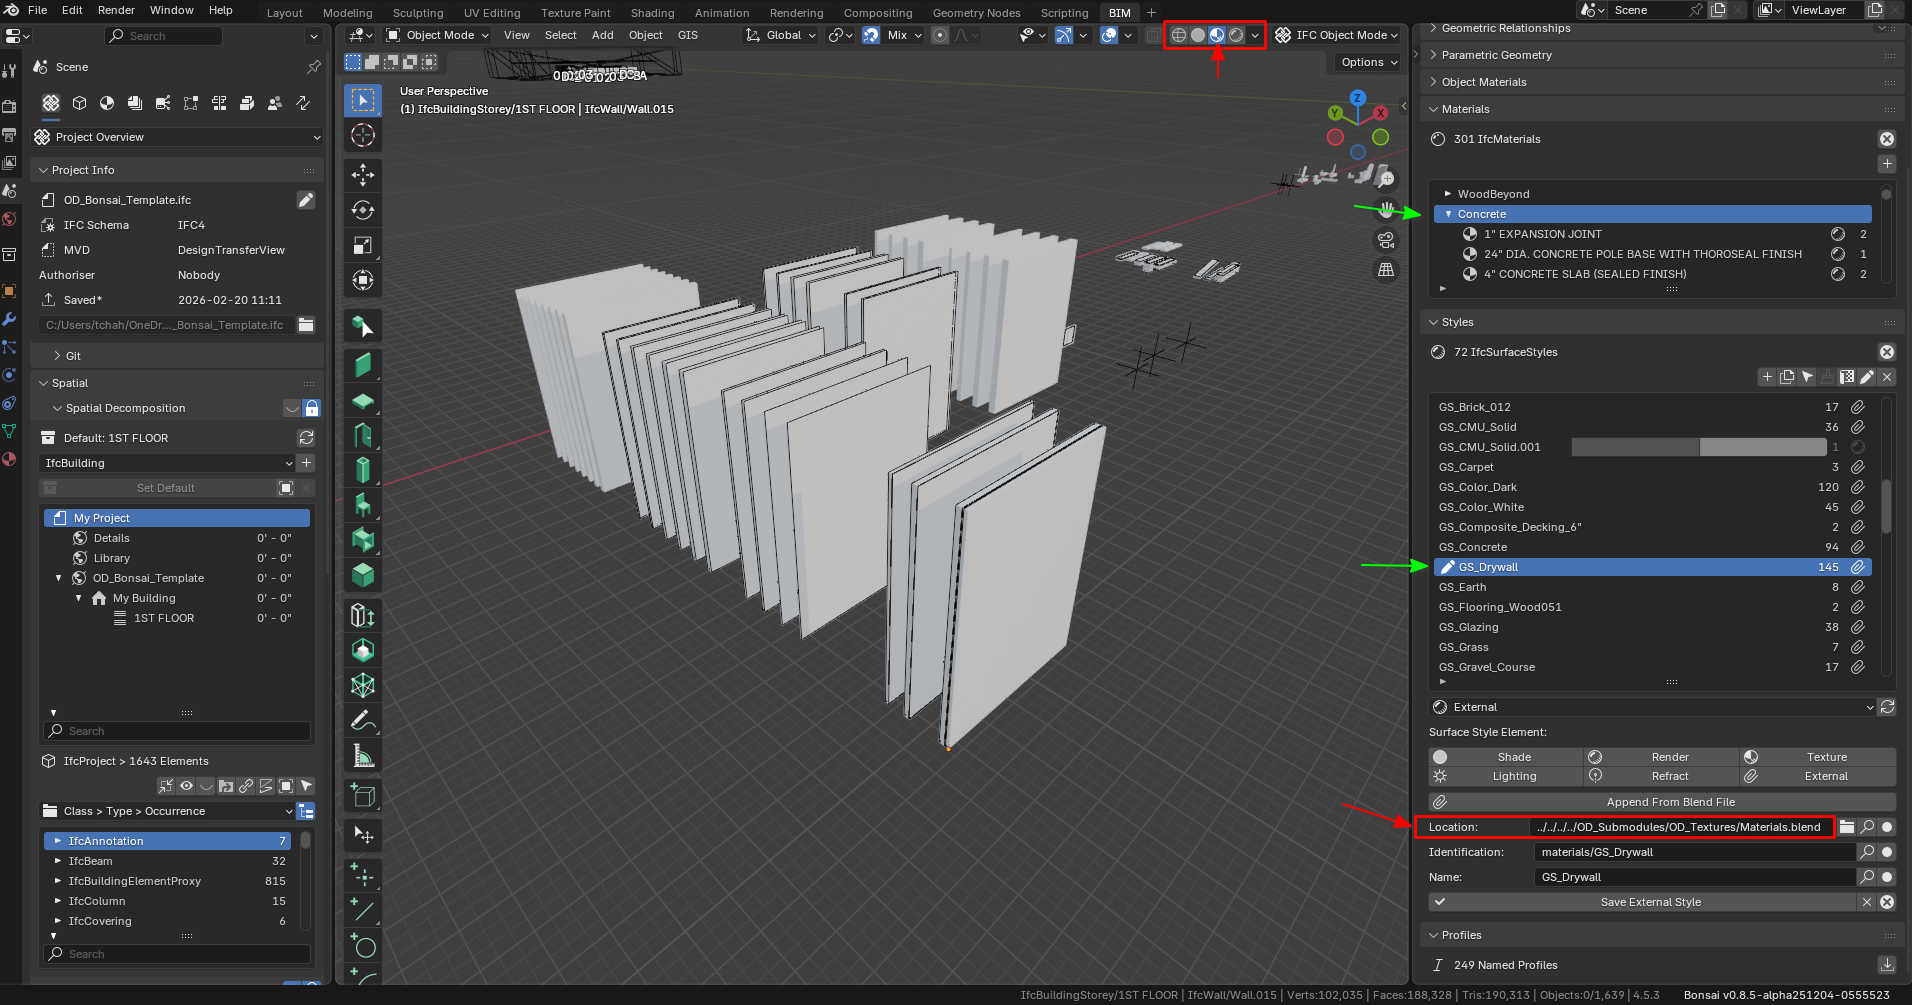Click the GS_CMU_Solid.001 color swatch

(x=1698, y=447)
